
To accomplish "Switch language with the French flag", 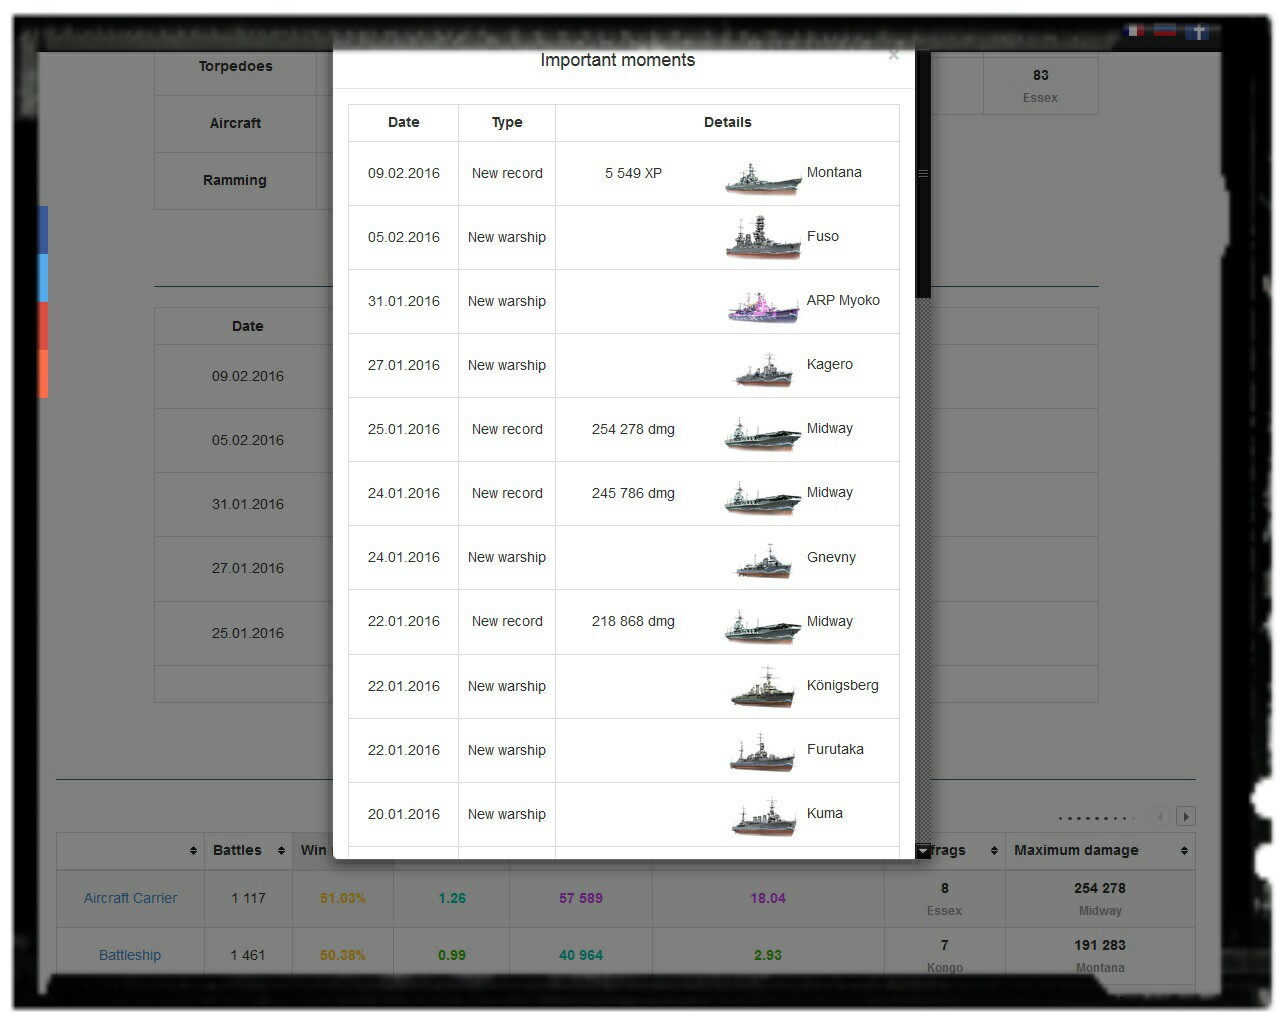I will [x=1135, y=31].
